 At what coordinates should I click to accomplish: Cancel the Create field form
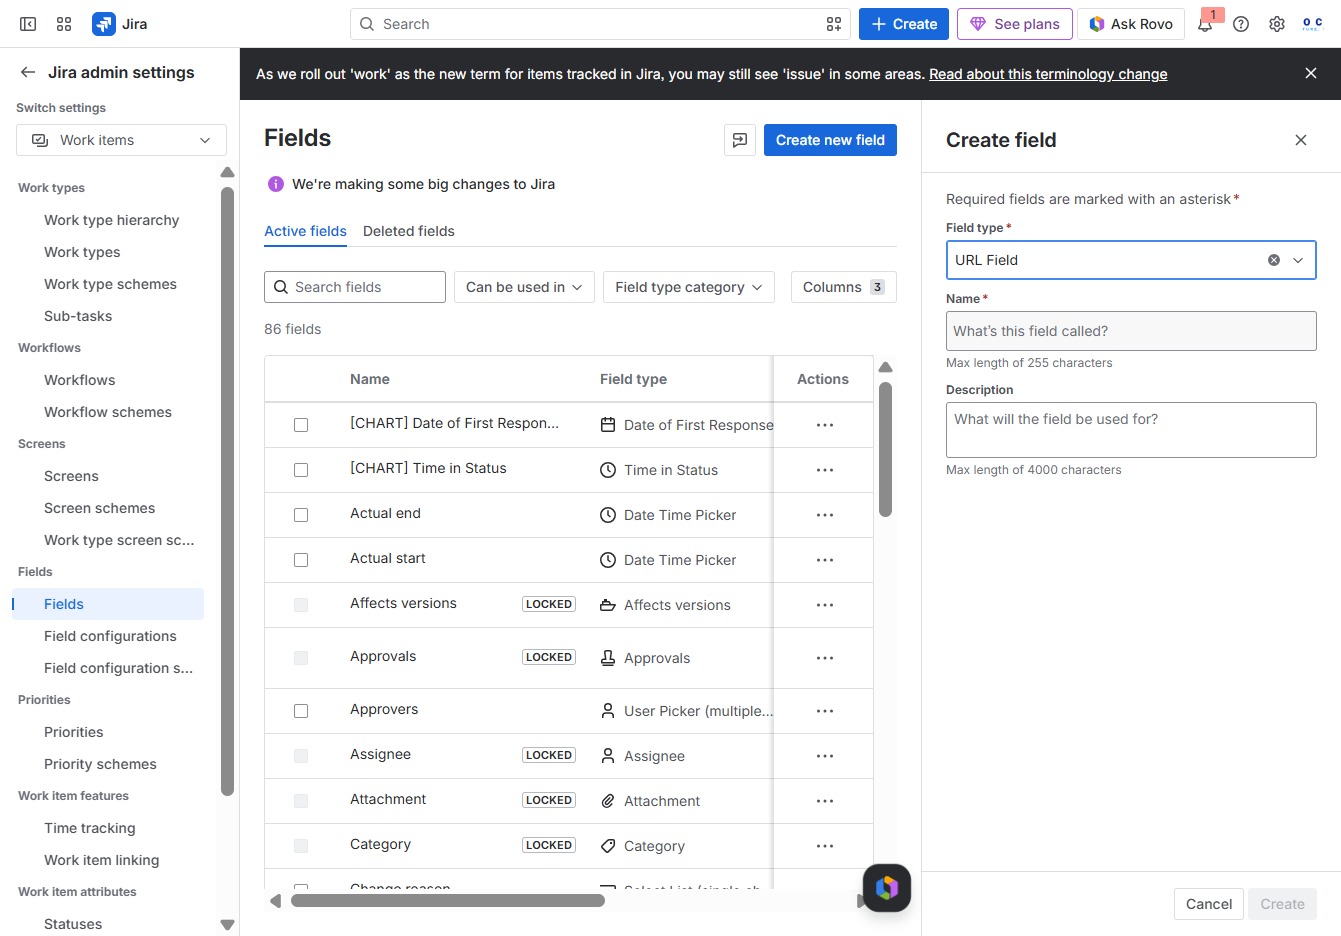[1208, 904]
